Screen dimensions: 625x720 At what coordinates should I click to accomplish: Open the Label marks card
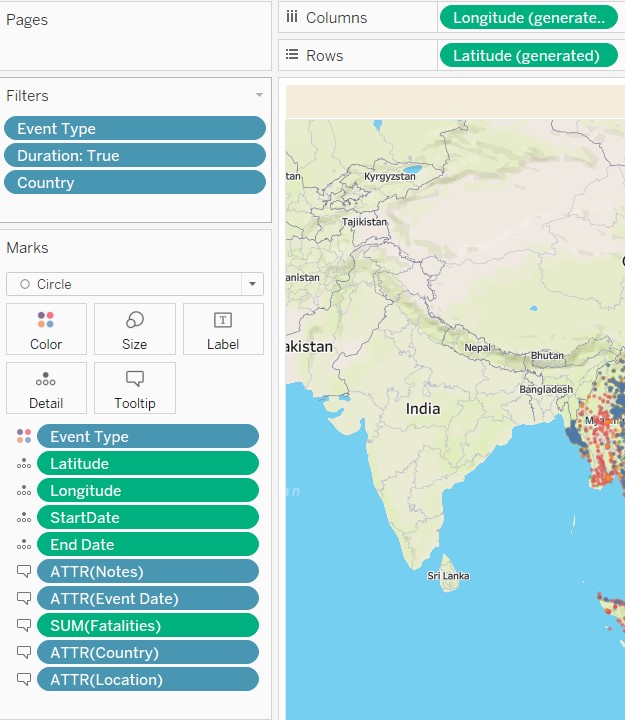[223, 330]
